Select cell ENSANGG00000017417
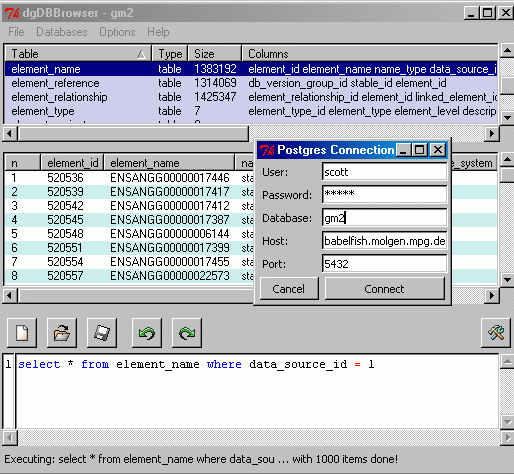This screenshot has width=514, height=474. click(170, 192)
